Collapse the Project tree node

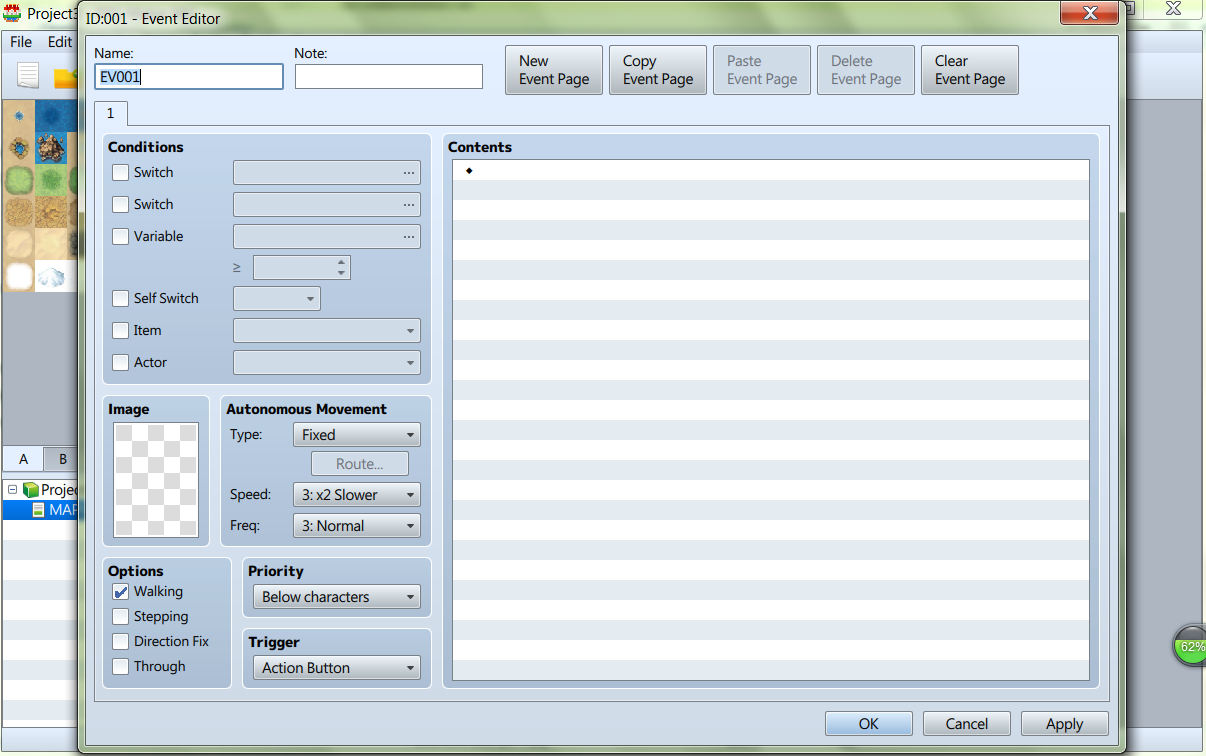(x=12, y=490)
